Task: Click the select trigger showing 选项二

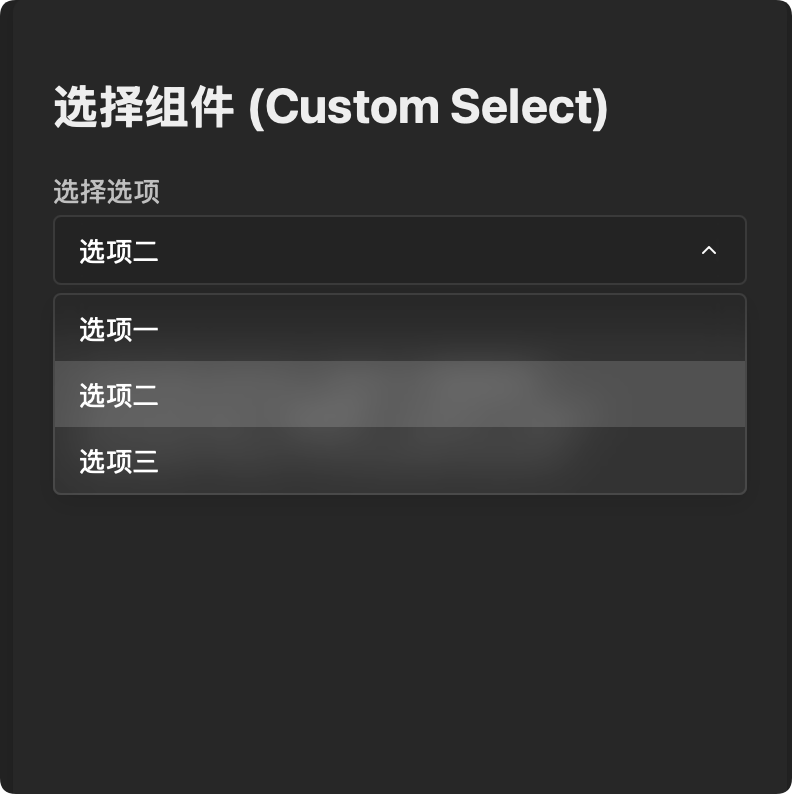Action: click(x=399, y=251)
